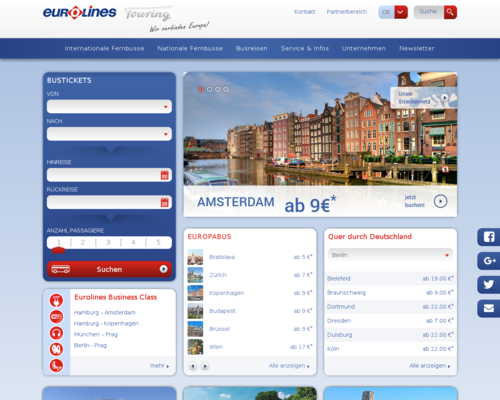Click the Unser Streckennetz play arrow
This screenshot has width=500, height=400.
[445, 98]
